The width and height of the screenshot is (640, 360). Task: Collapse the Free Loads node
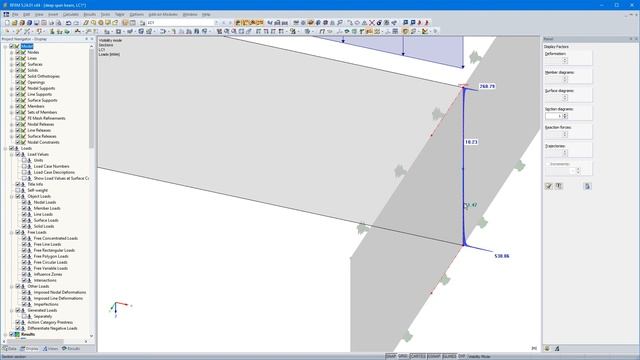(11, 232)
